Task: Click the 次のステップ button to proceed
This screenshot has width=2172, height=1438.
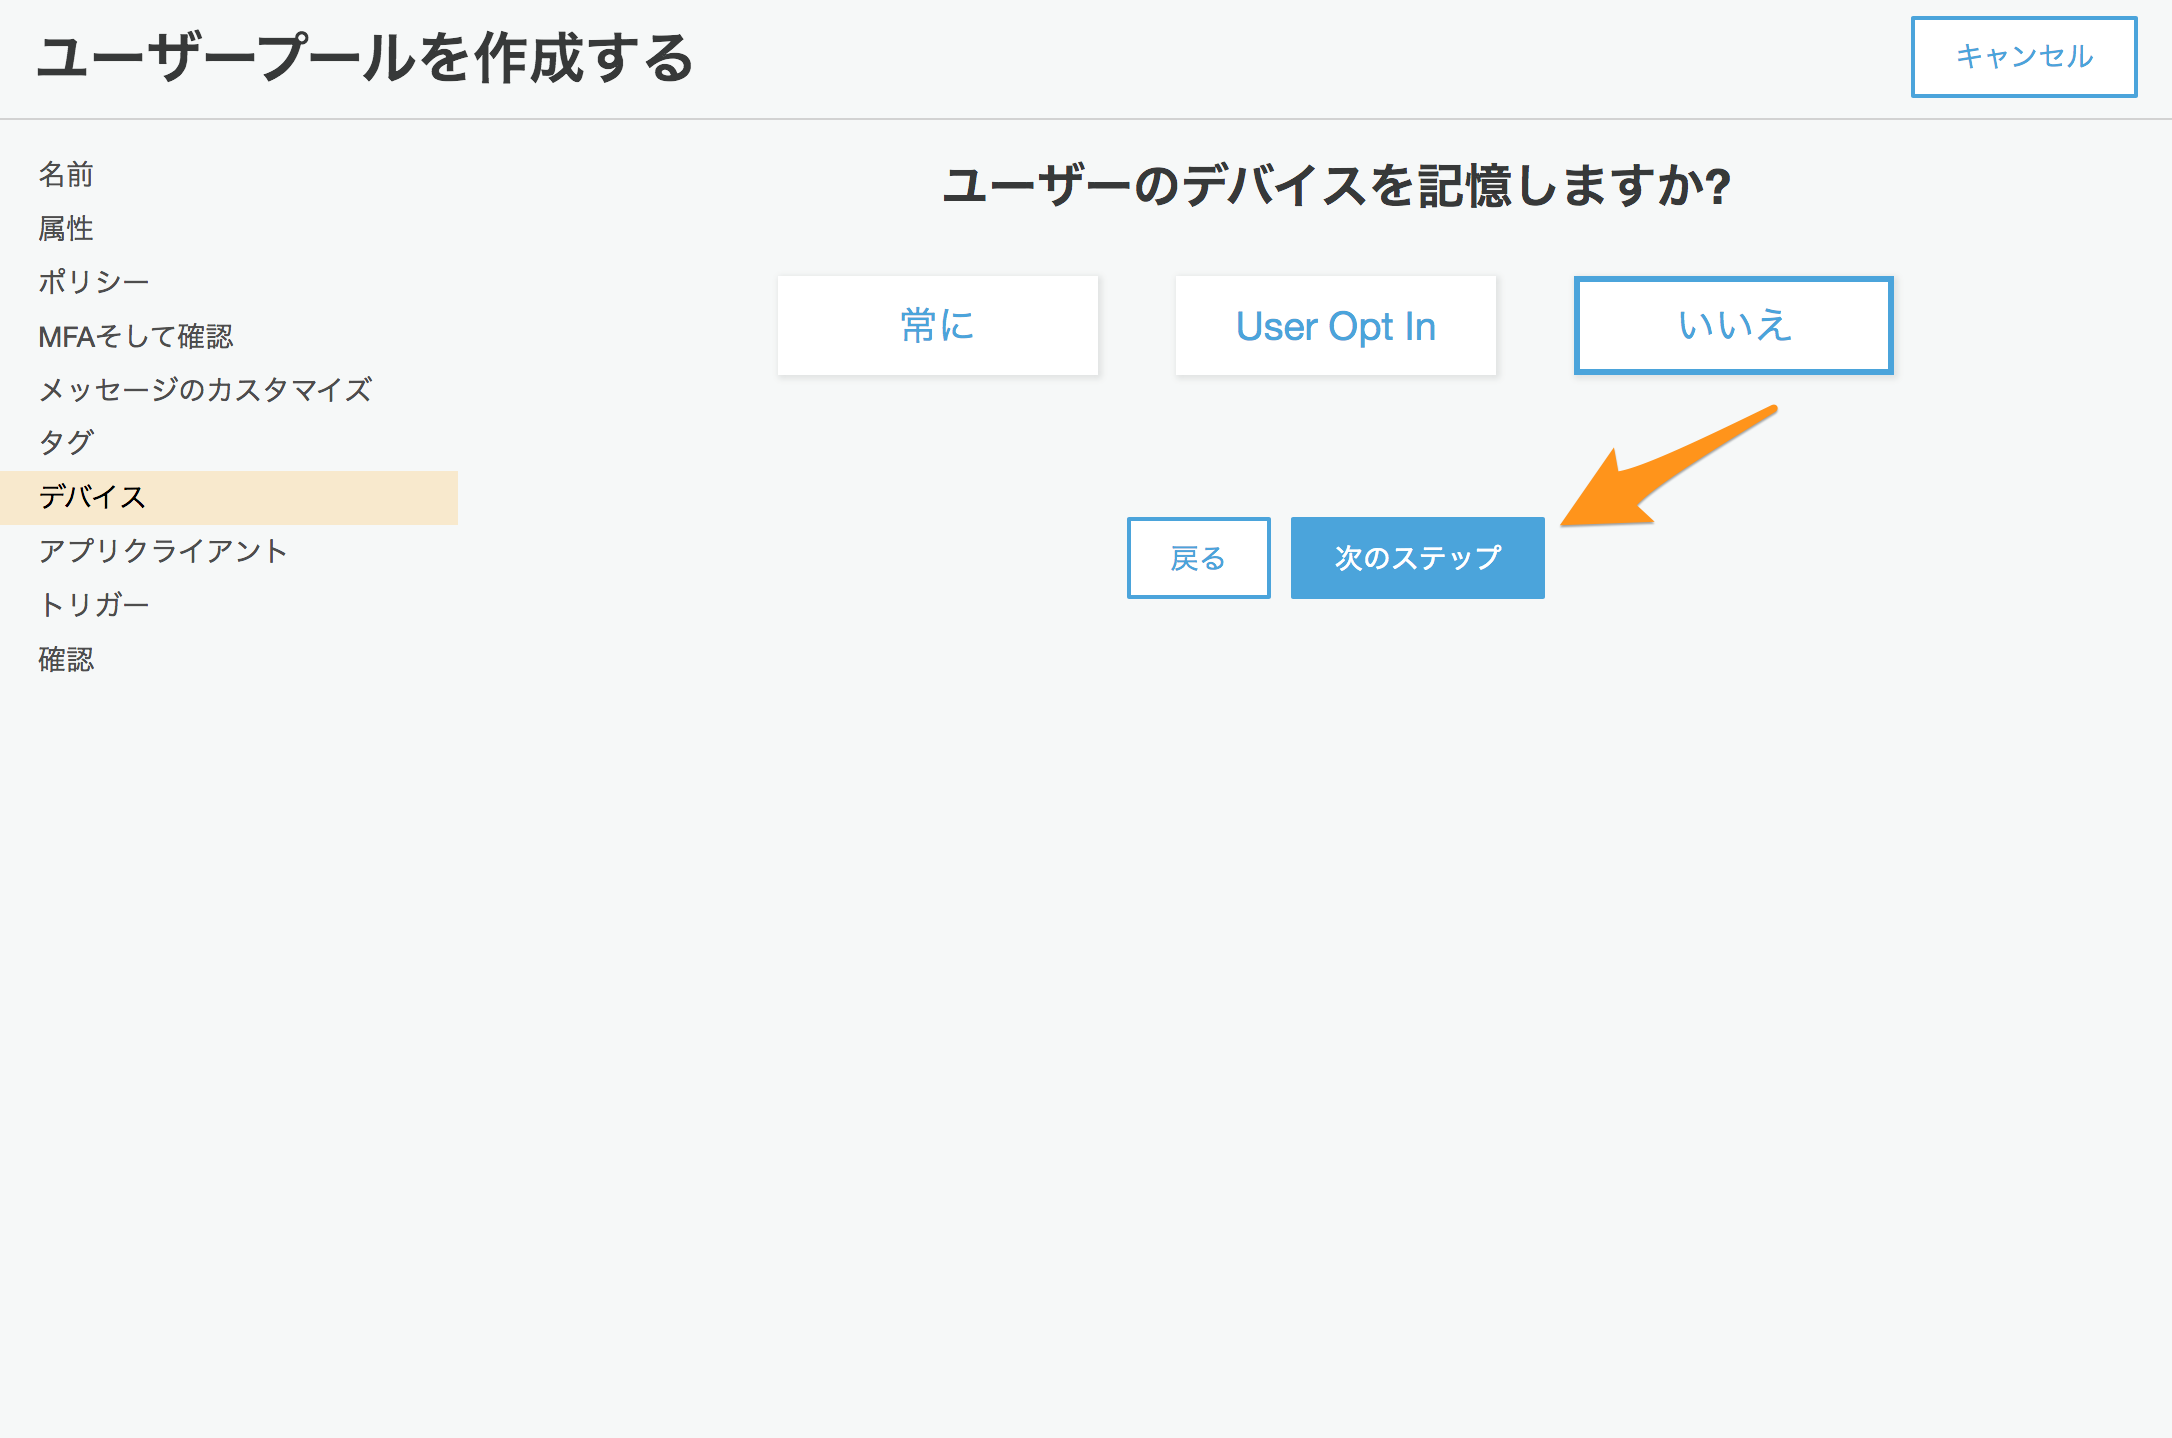Action: (1417, 558)
